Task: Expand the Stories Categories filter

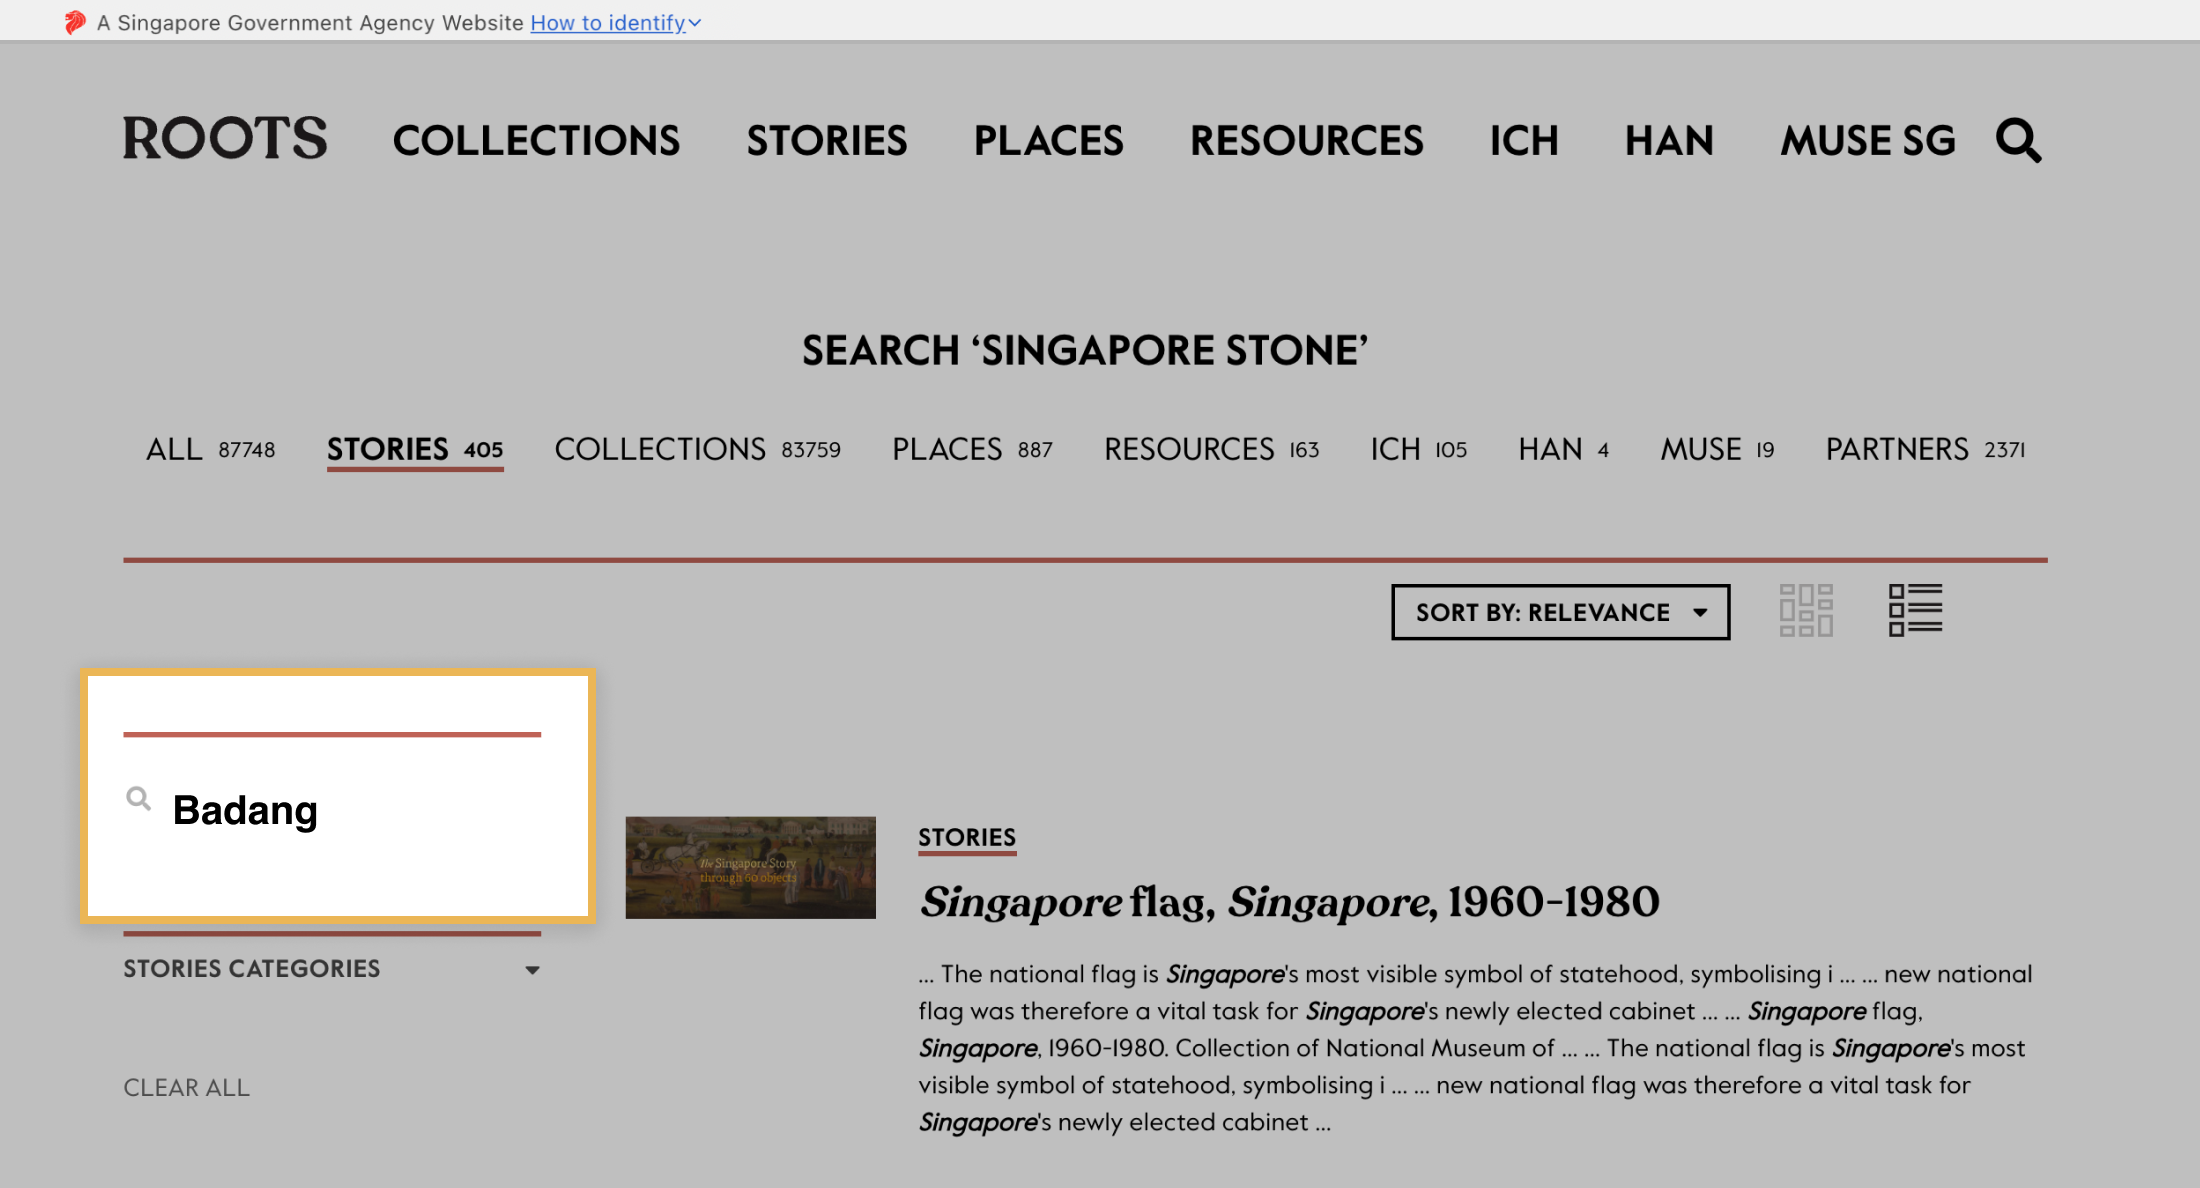Action: (x=332, y=969)
